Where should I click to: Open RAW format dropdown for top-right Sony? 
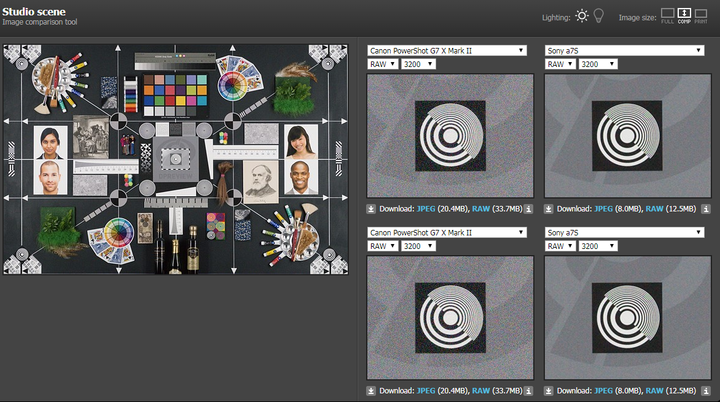[x=560, y=64]
